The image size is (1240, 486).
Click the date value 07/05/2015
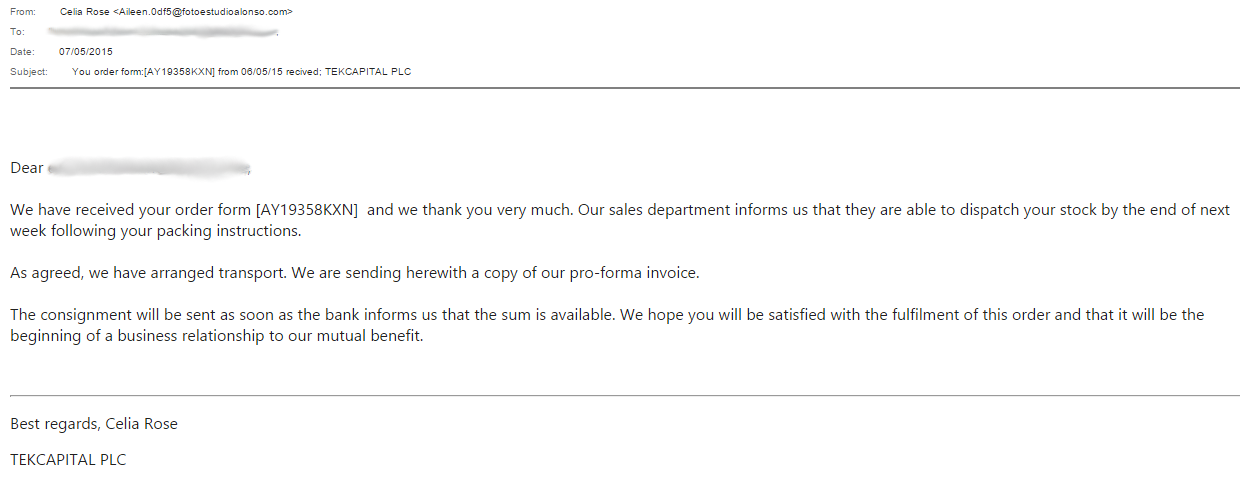point(85,52)
